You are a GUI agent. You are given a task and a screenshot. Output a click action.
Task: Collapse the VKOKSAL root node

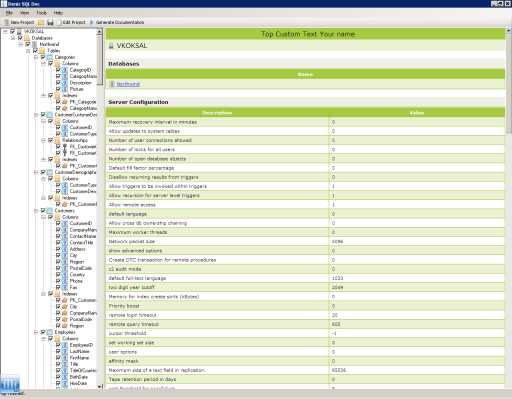[5, 31]
